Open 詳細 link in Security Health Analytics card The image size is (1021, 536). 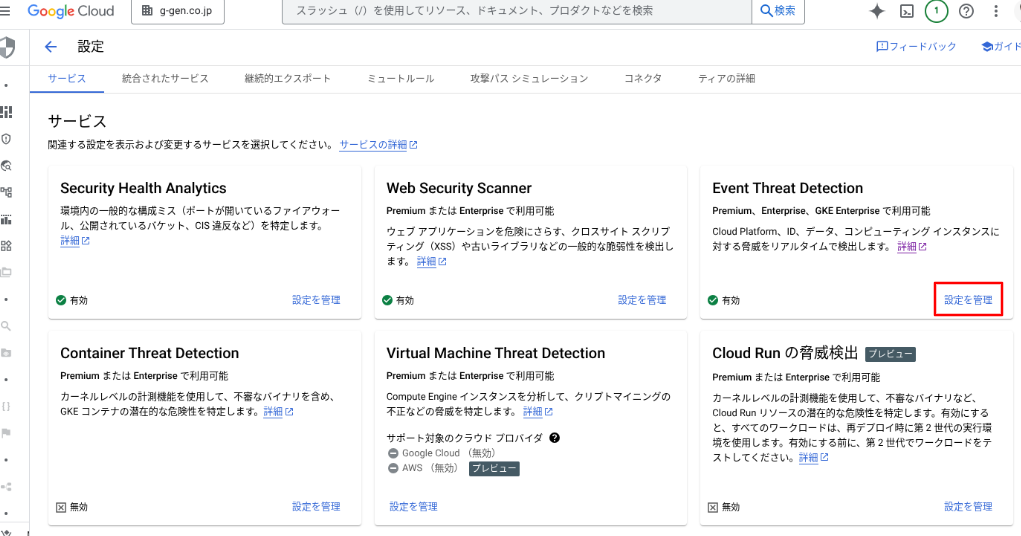(75, 241)
